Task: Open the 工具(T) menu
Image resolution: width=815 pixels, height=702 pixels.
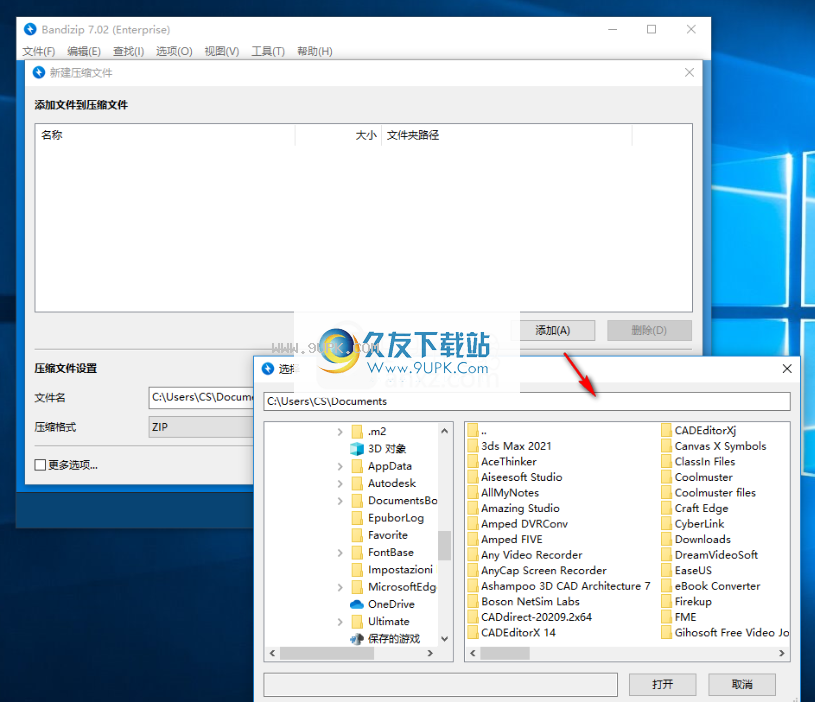Action: point(268,51)
